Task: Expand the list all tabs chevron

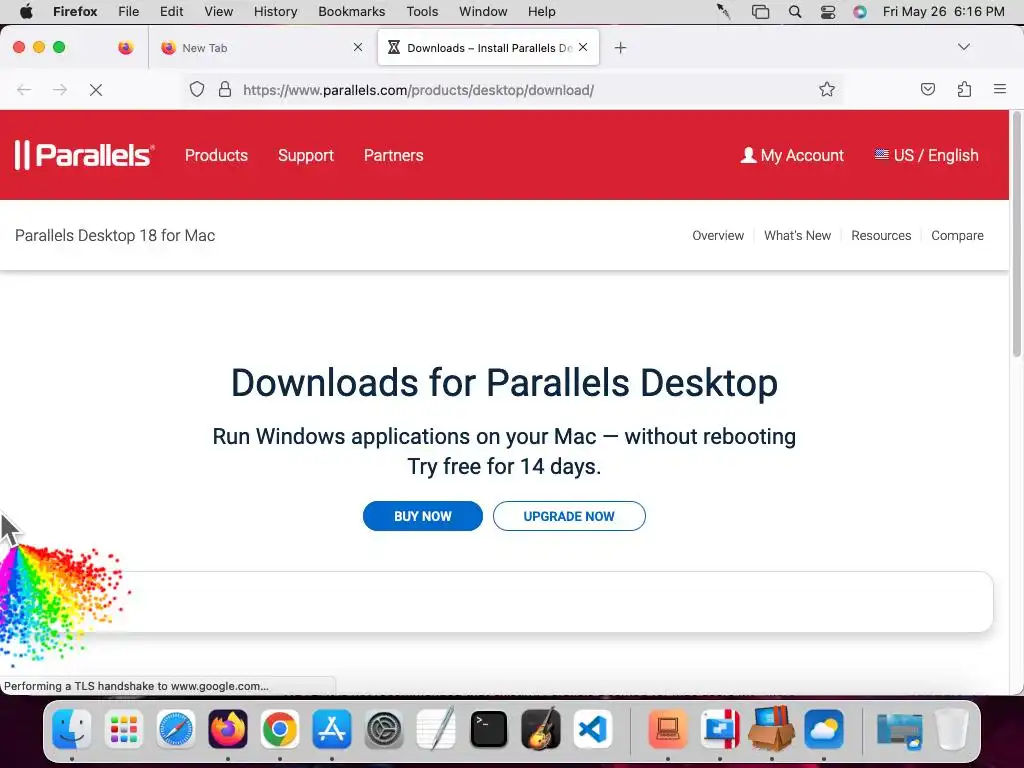Action: pyautogui.click(x=963, y=47)
